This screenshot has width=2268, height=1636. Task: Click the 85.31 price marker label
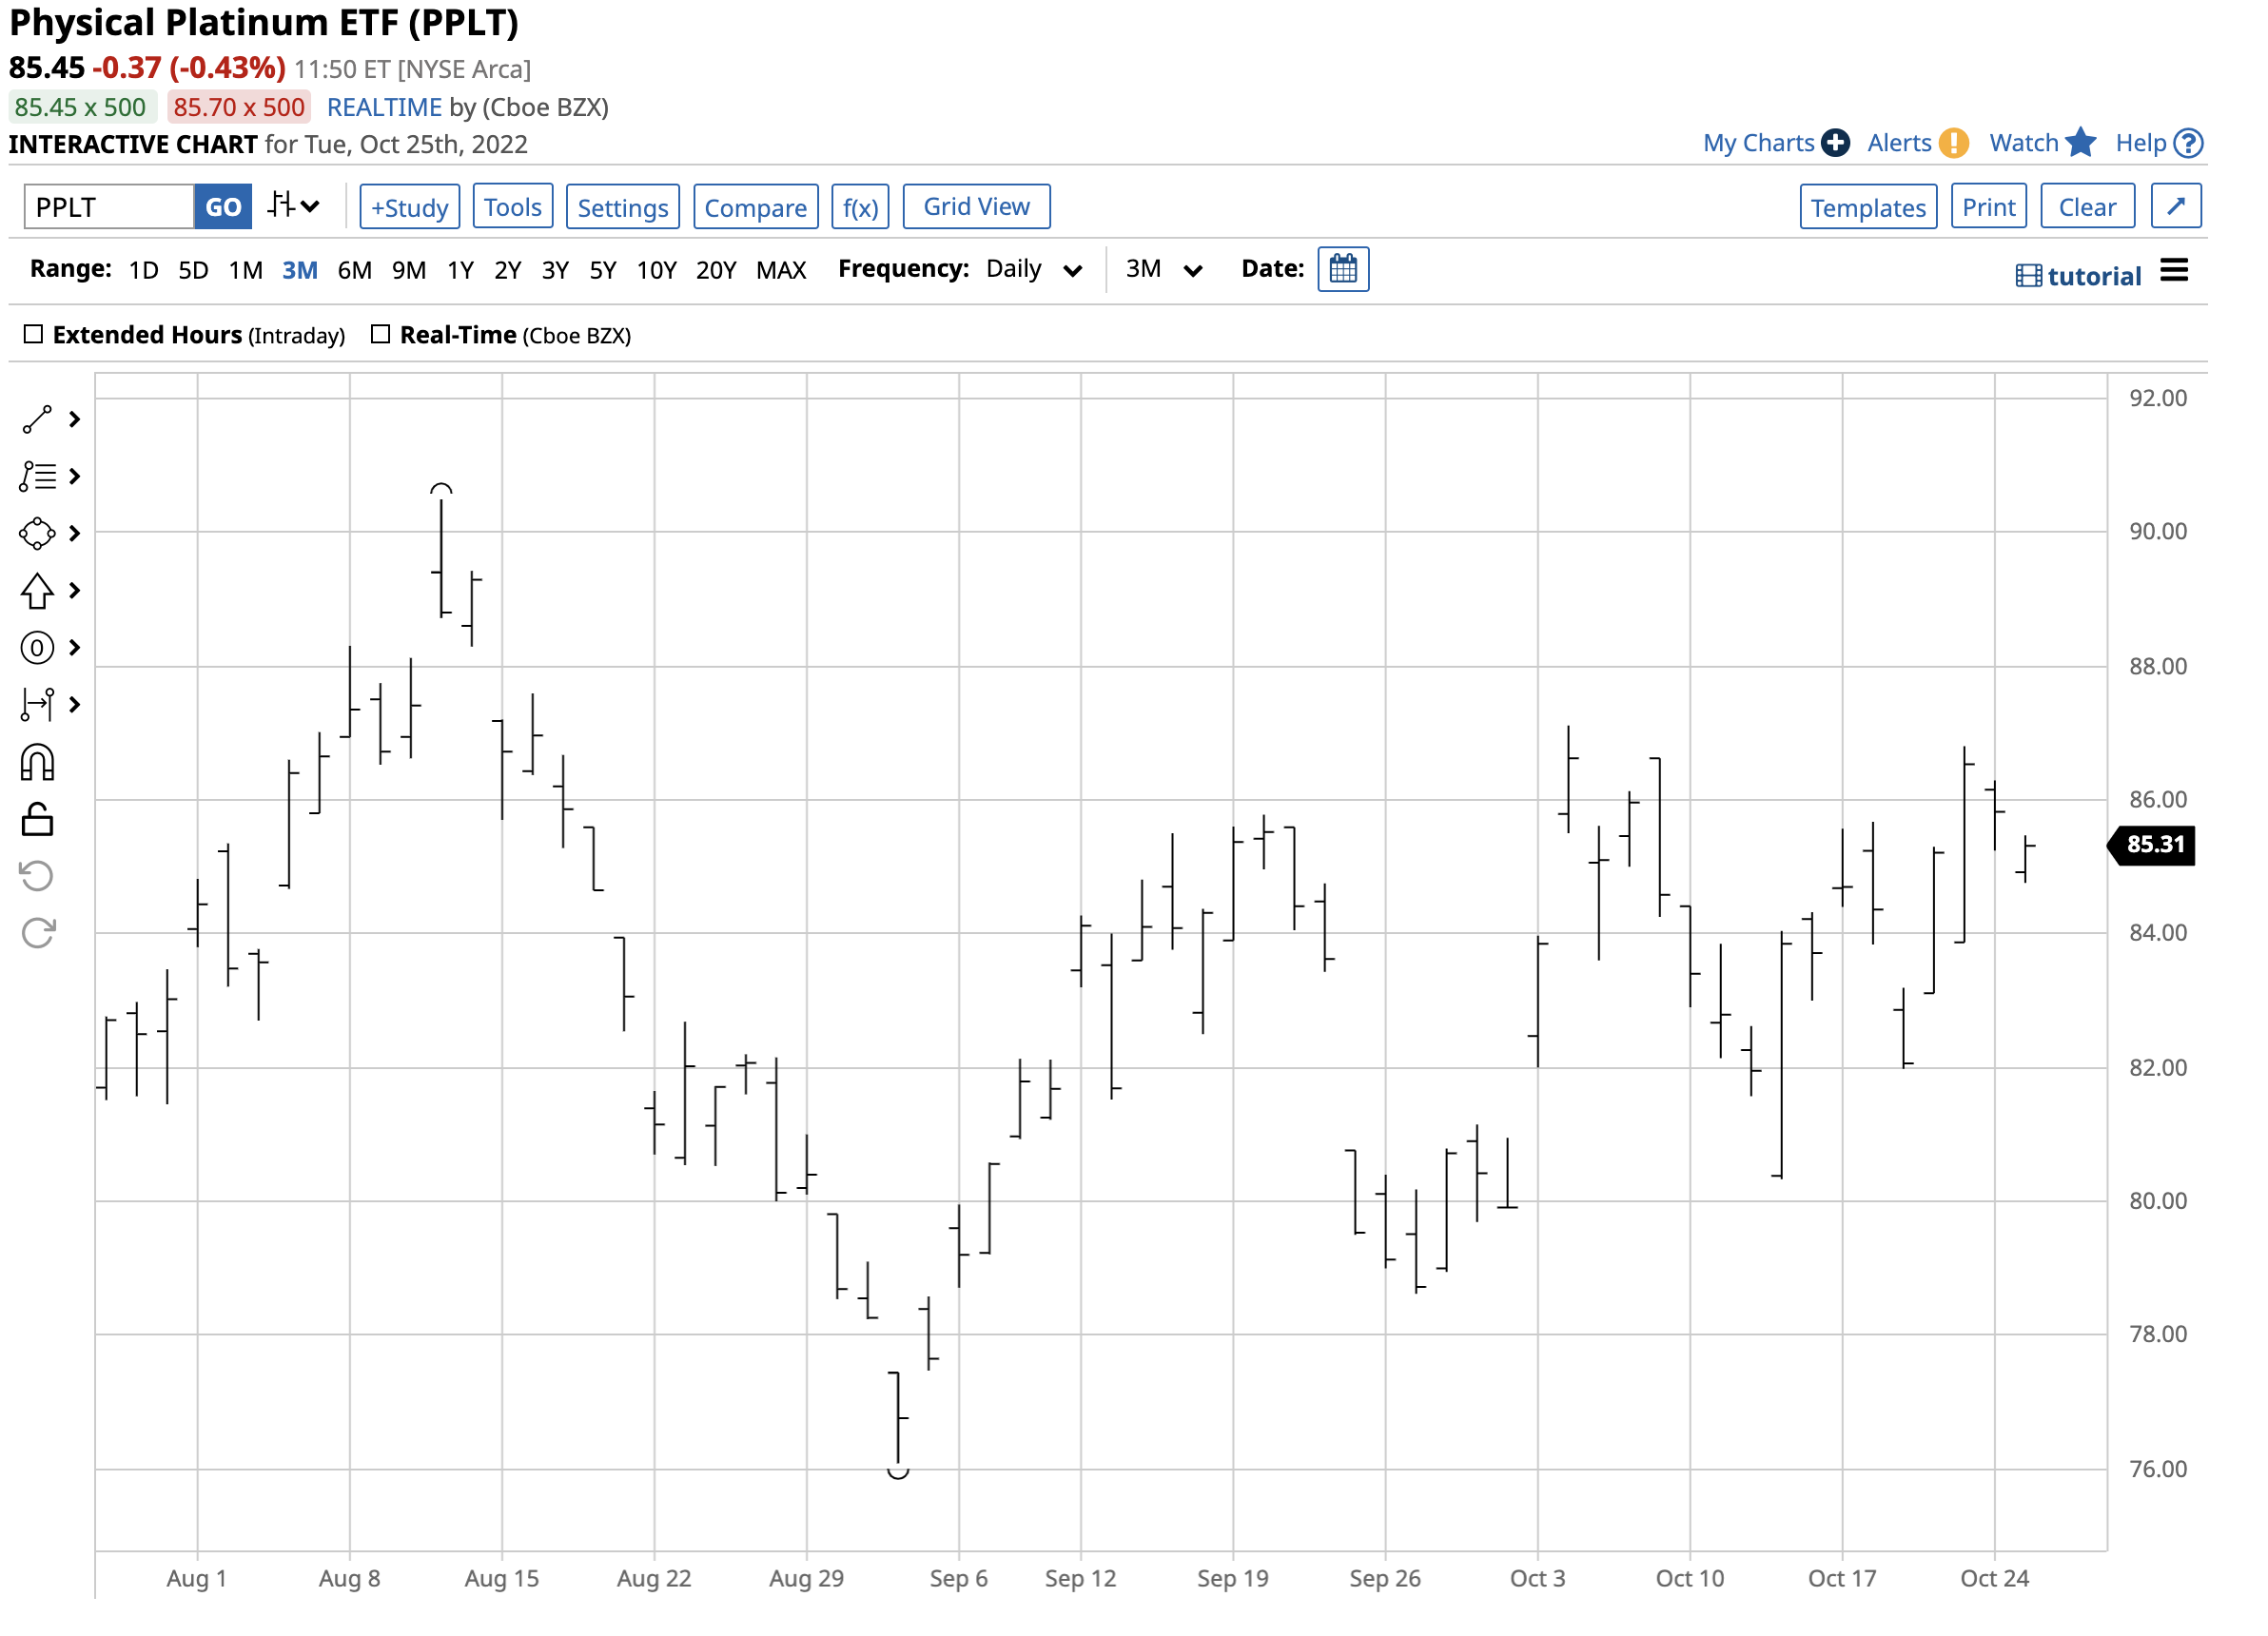pyautogui.click(x=2158, y=846)
